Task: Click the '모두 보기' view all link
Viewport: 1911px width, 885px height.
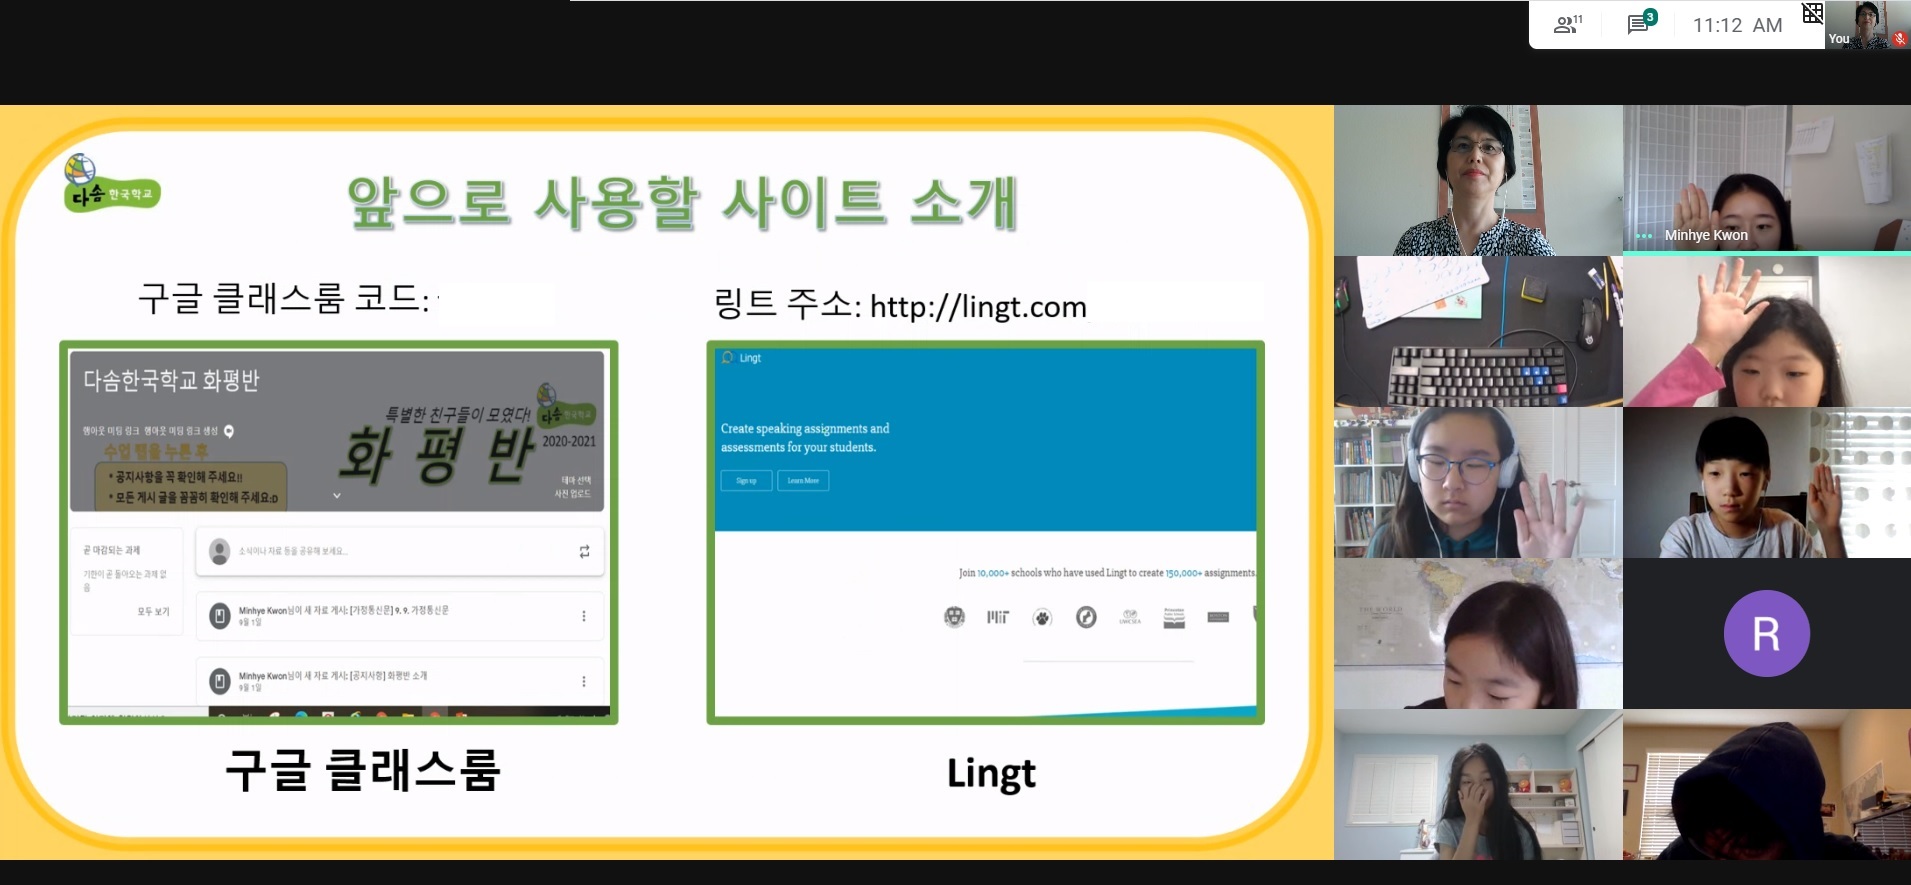Action: (x=154, y=611)
